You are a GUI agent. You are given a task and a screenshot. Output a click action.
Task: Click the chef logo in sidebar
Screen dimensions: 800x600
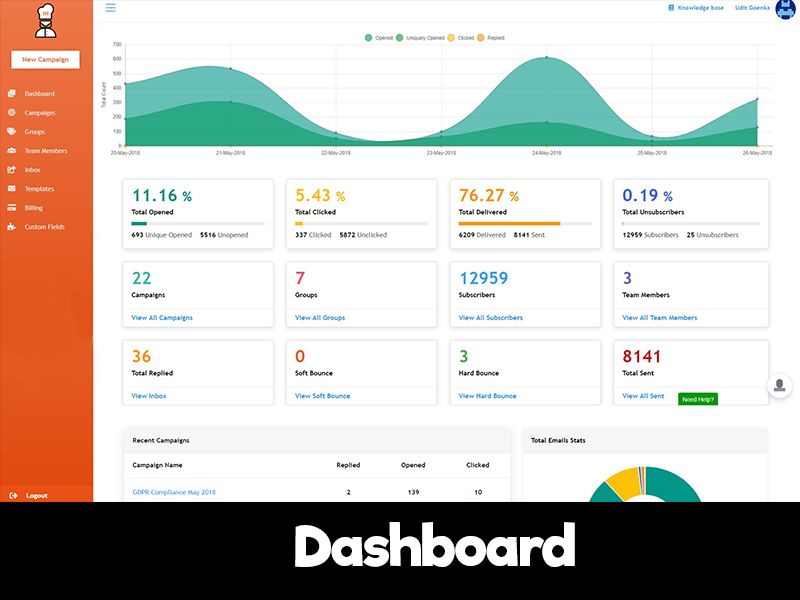45,21
